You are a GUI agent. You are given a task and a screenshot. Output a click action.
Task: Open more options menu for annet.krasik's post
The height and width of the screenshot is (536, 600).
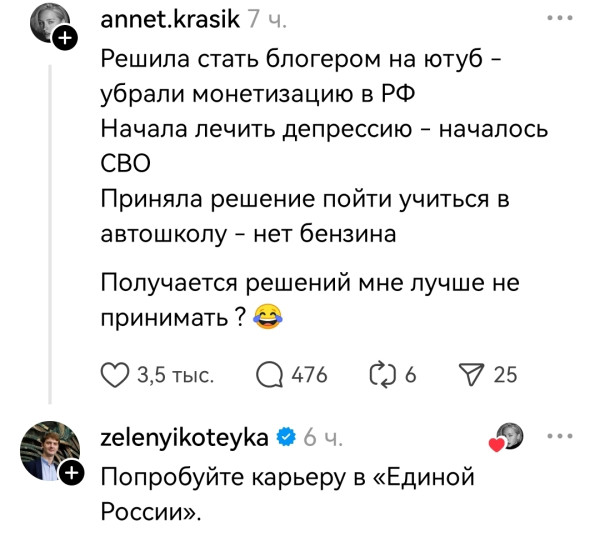tap(559, 18)
